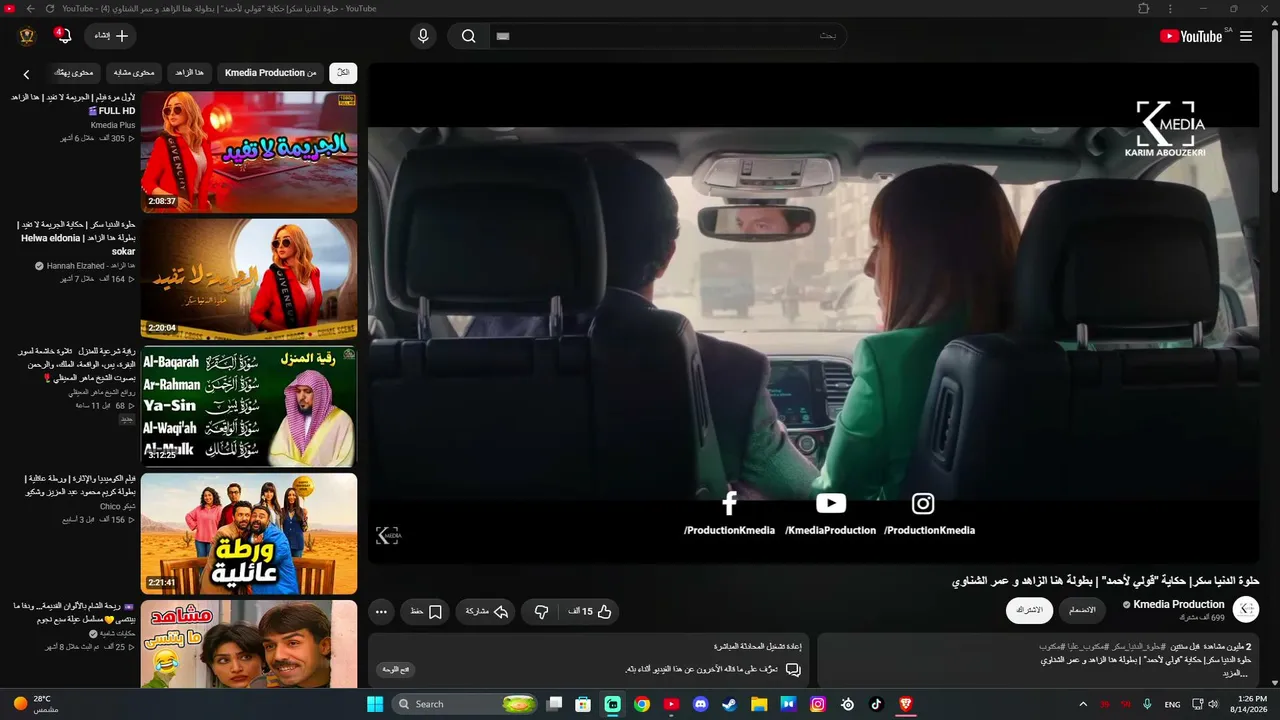The width and height of the screenshot is (1280, 720).
Task: Click the video player to pause playback
Action: click(x=813, y=313)
